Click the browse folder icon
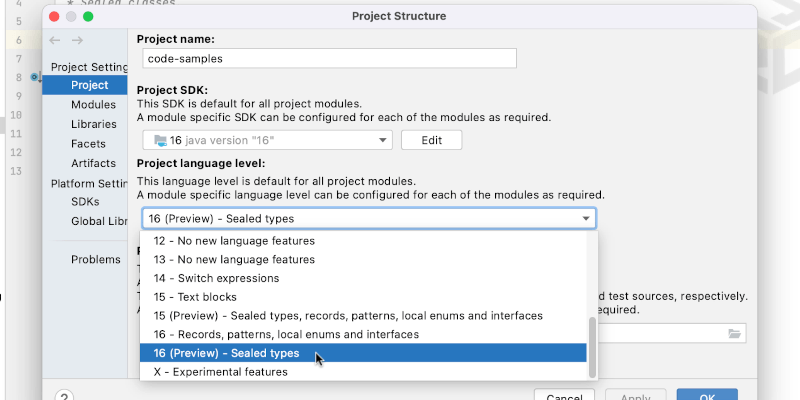800x400 pixels. 735,334
